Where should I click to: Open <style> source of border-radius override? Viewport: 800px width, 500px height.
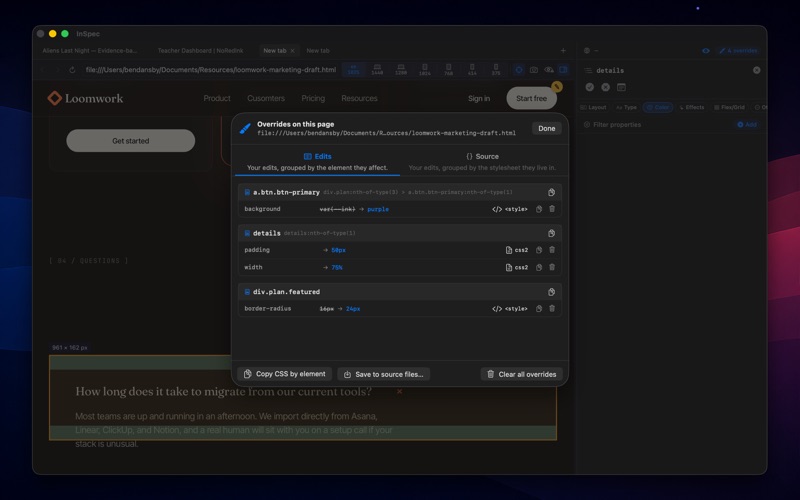click(x=510, y=309)
